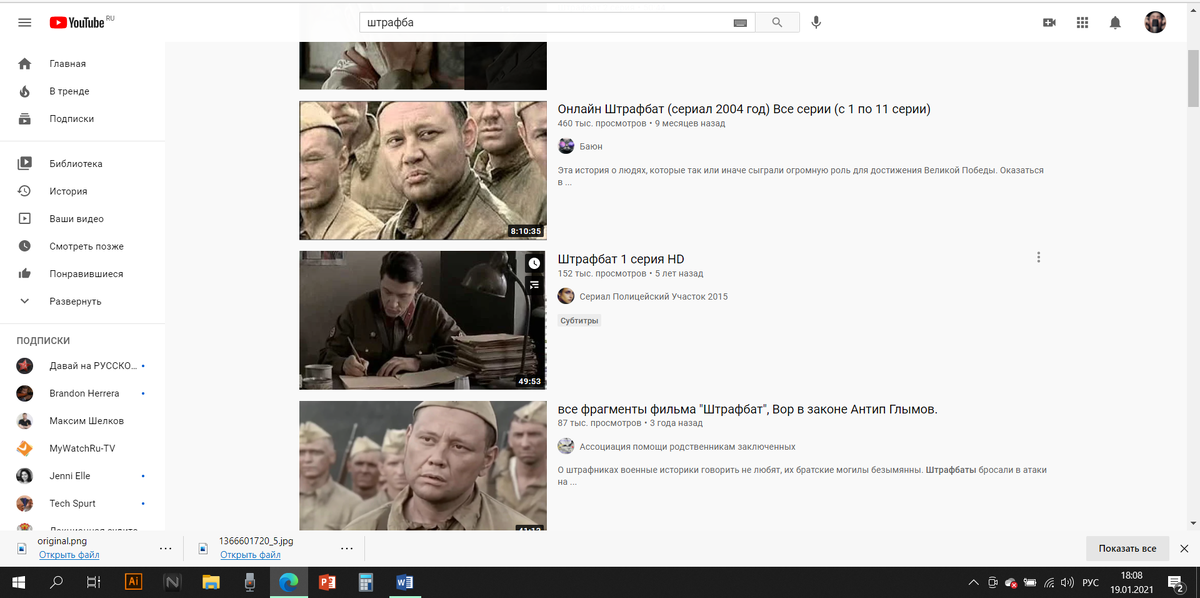Play the 8:10:35 Штрафбат thumbnail
Screen dimensions: 1200x598
pyautogui.click(x=423, y=170)
